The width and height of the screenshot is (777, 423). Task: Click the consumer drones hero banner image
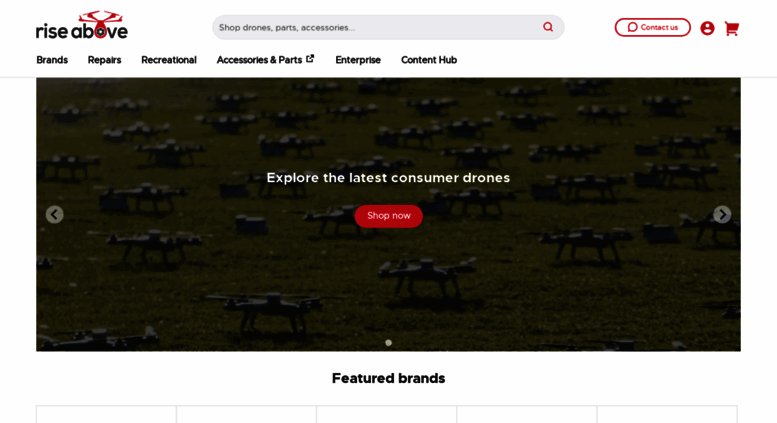point(388,214)
